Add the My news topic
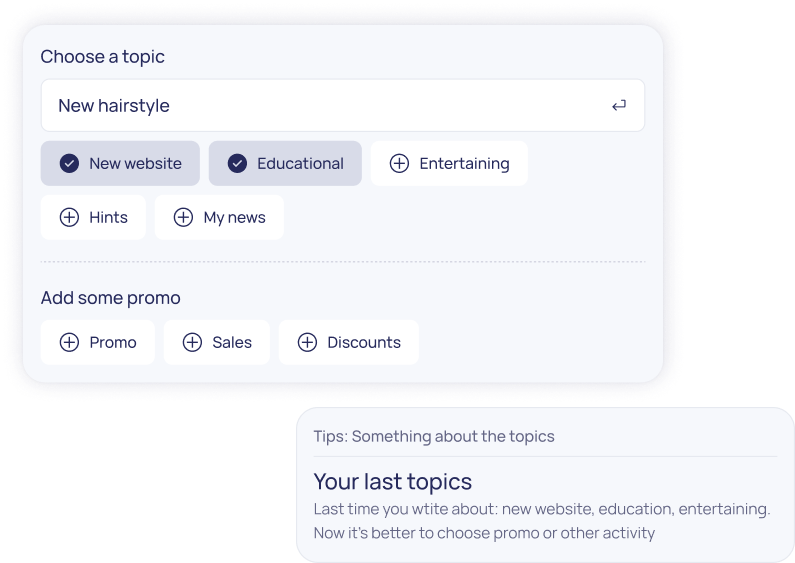 click(220, 217)
